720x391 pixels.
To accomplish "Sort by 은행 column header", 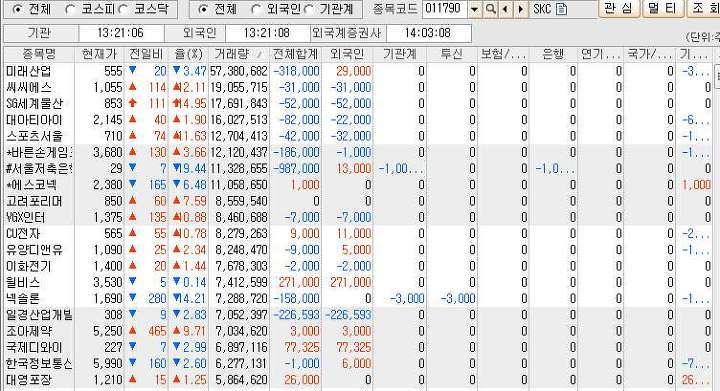I will [x=553, y=54].
